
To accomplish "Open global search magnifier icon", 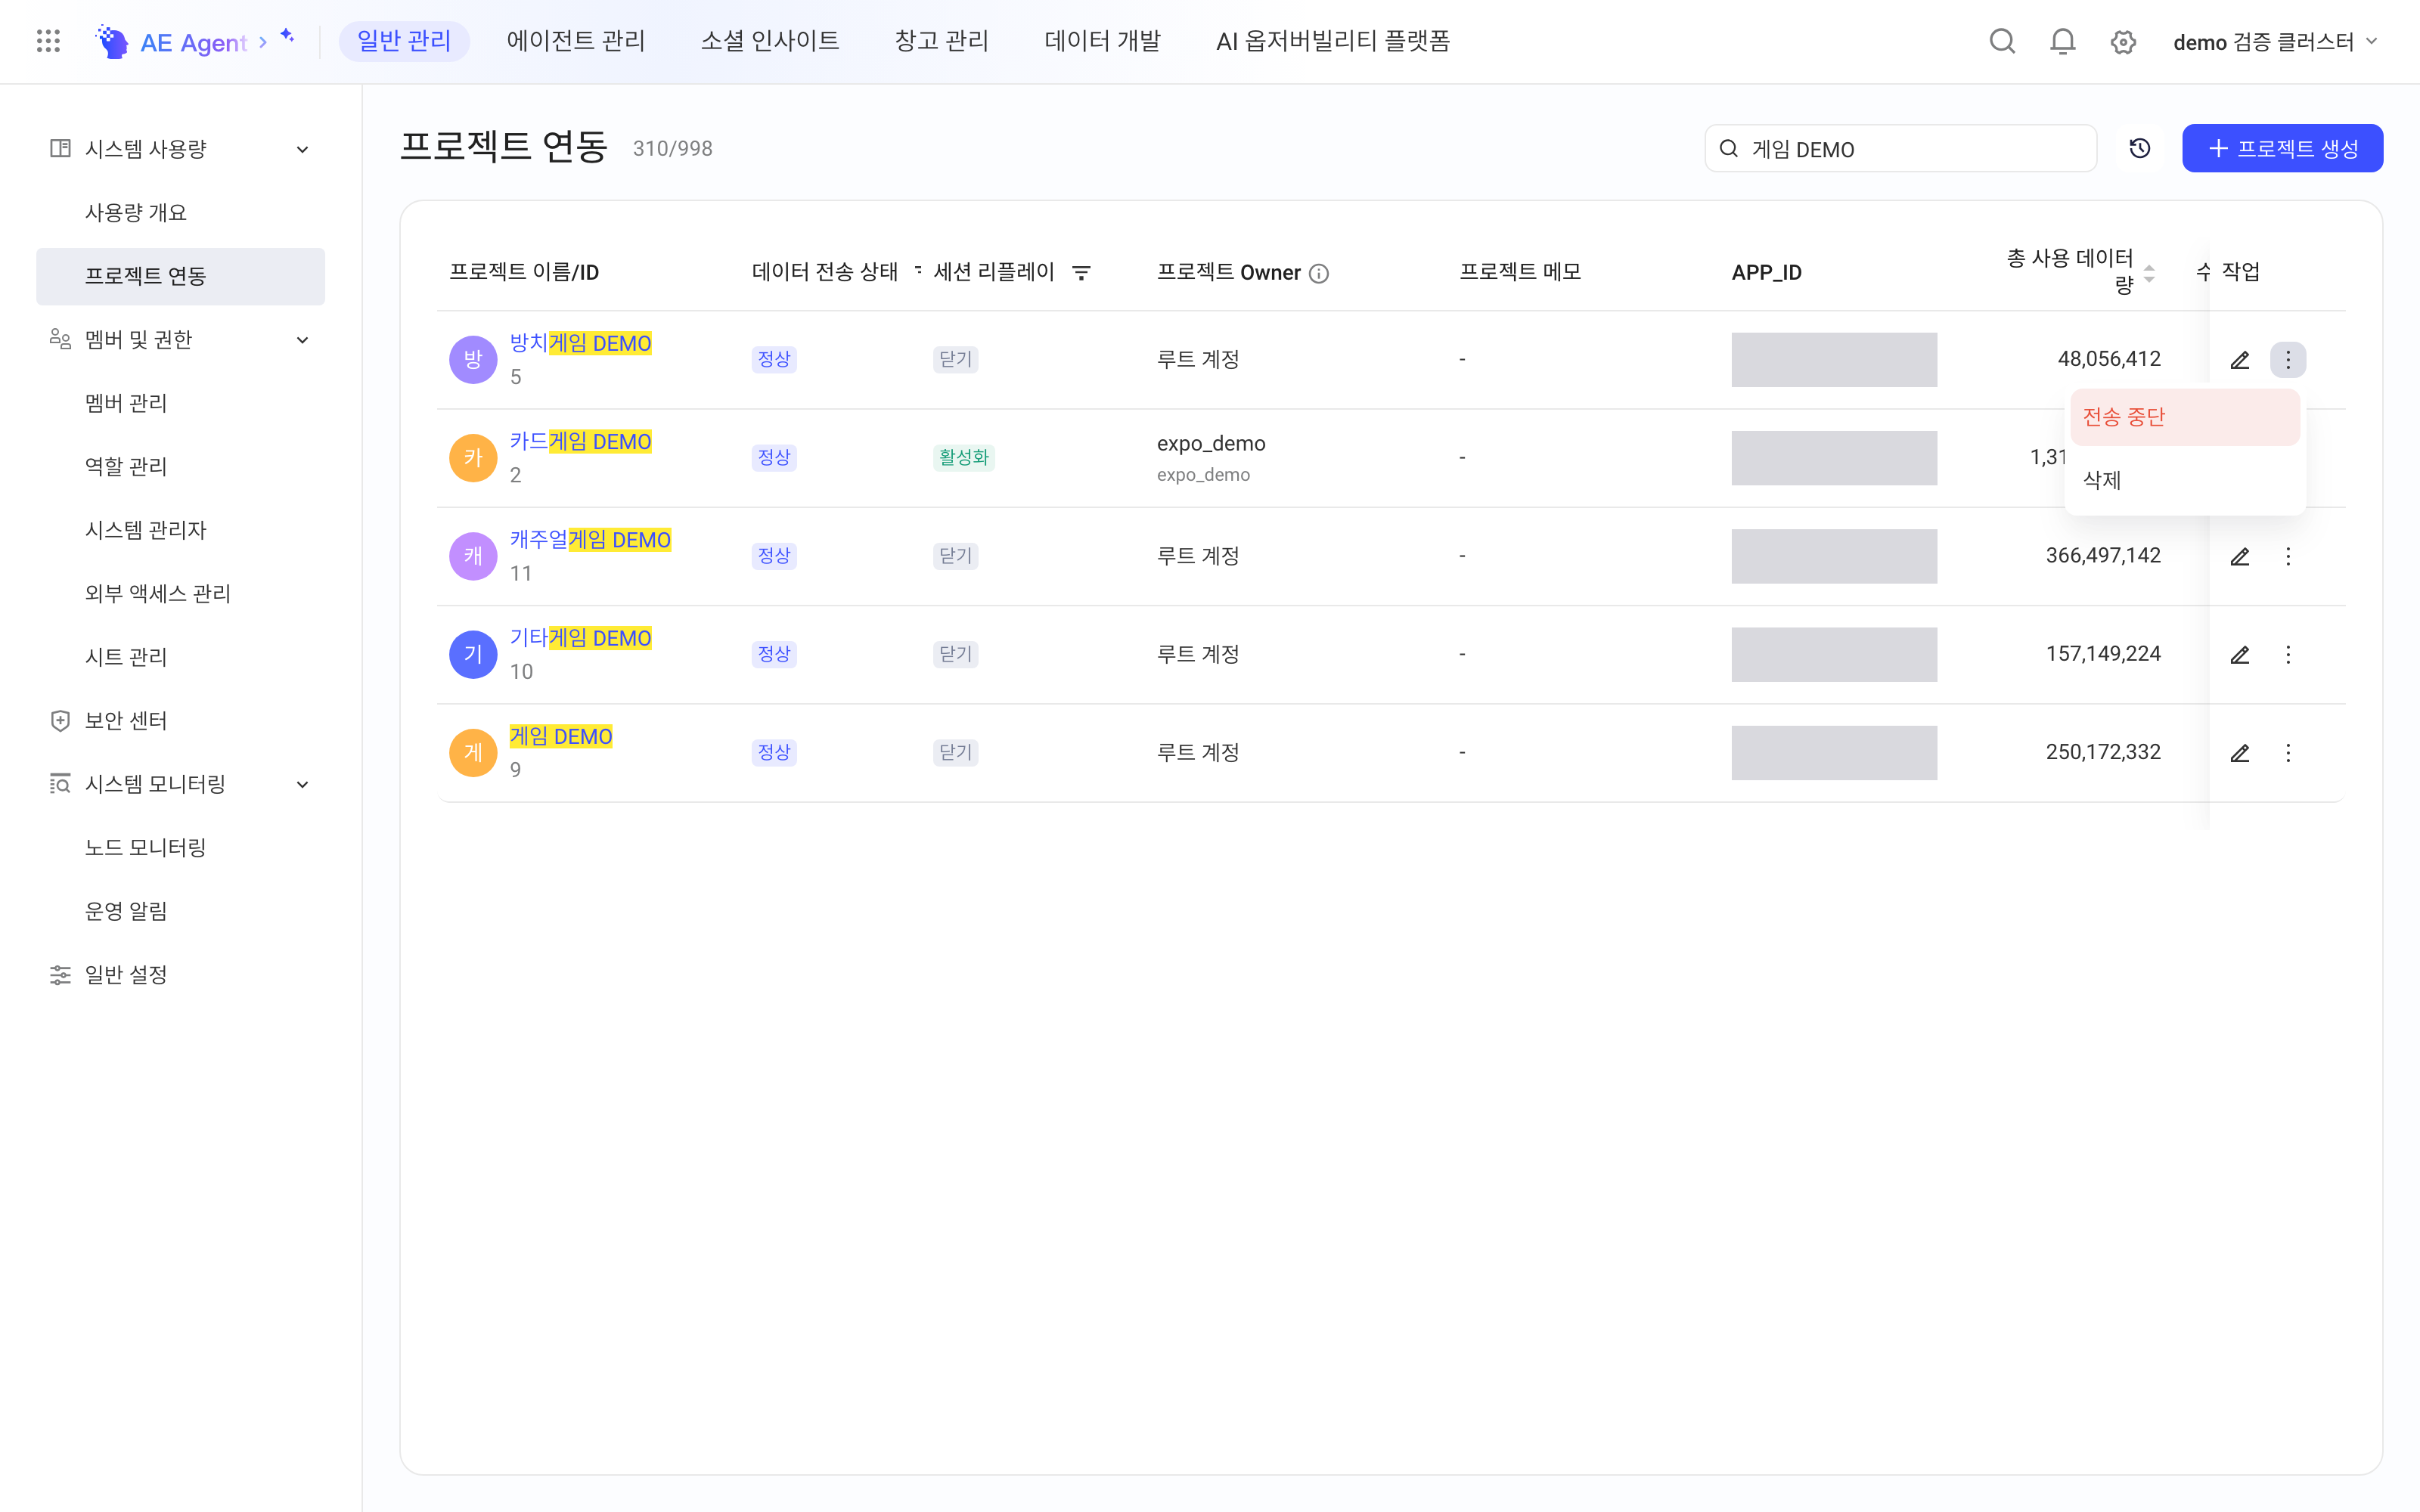I will 2002,41.
